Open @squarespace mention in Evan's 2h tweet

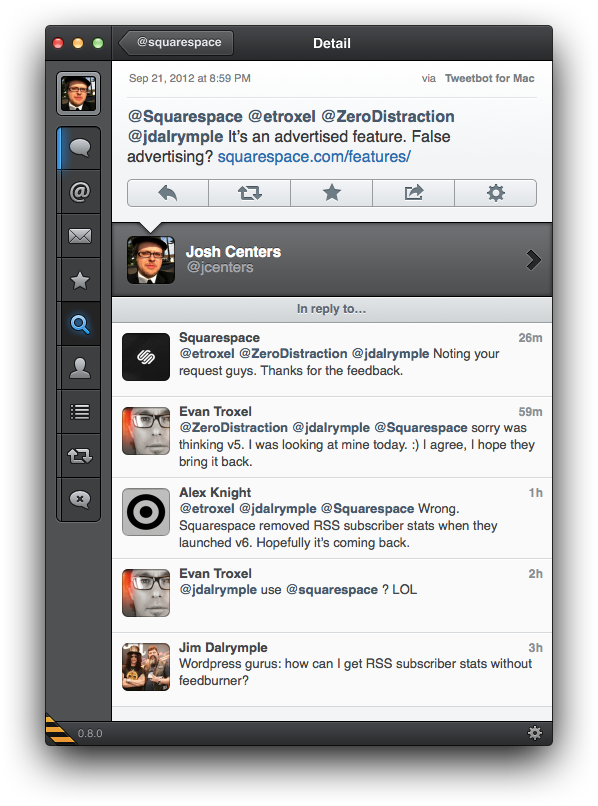[332, 590]
